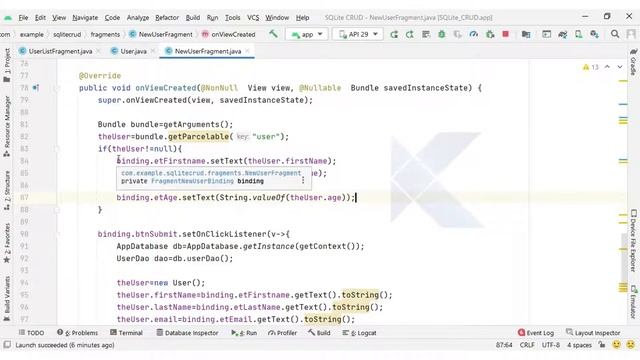This screenshot has width=640, height=360.
Task: Click the account avatar icon in toolbar
Action: [631, 34]
